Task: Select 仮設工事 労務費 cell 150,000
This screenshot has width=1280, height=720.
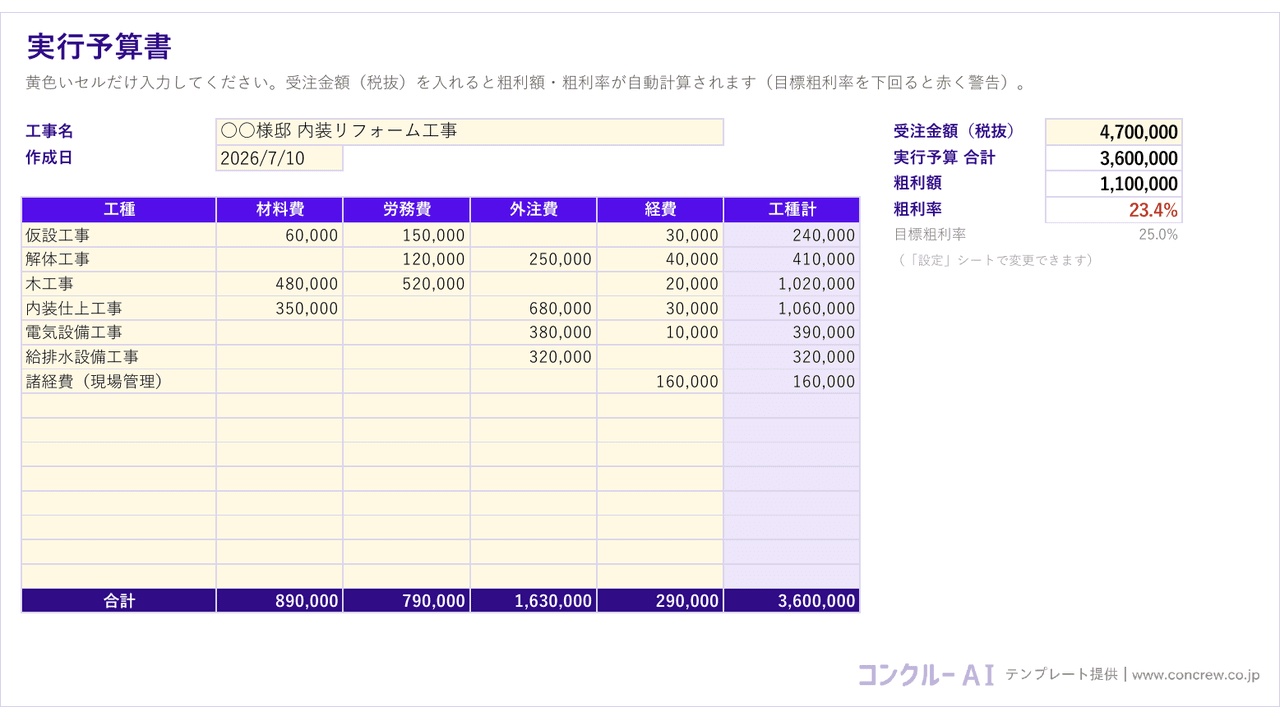Action: tap(407, 235)
